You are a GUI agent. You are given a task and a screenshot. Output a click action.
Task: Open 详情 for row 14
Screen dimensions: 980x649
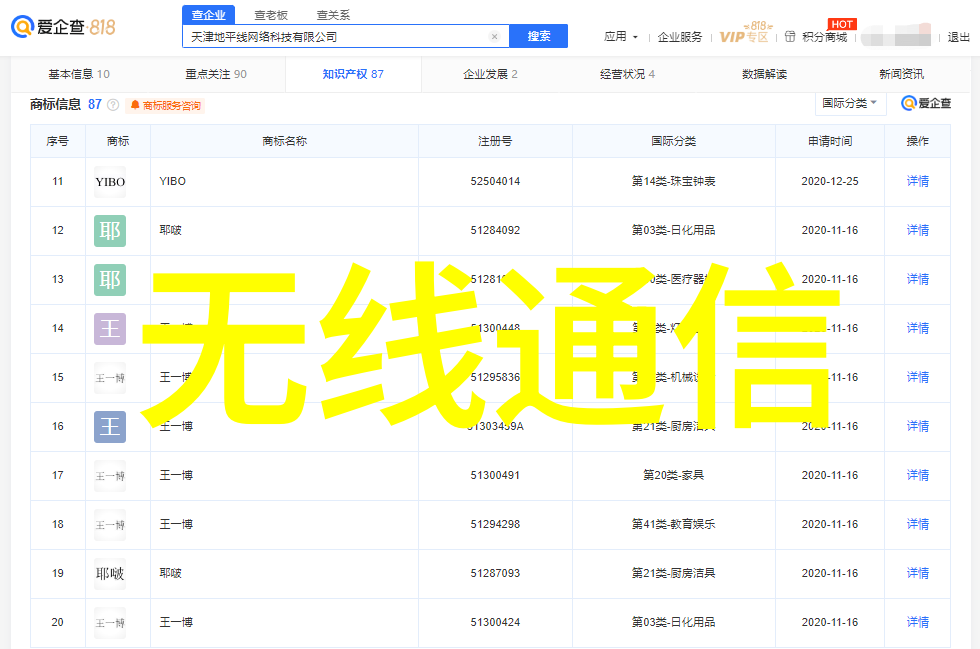tap(918, 328)
